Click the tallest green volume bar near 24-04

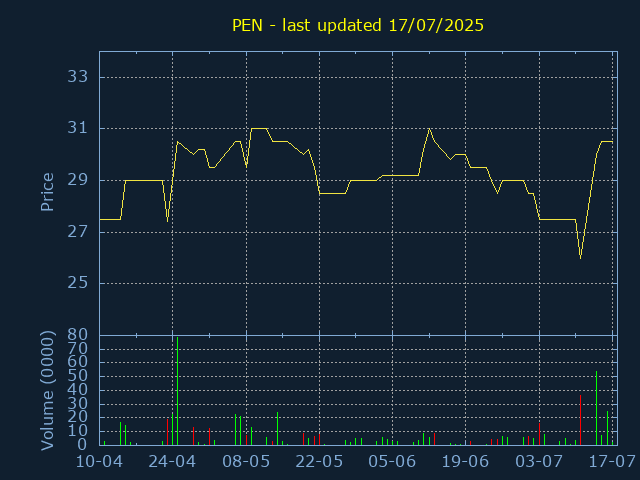[x=178, y=391]
